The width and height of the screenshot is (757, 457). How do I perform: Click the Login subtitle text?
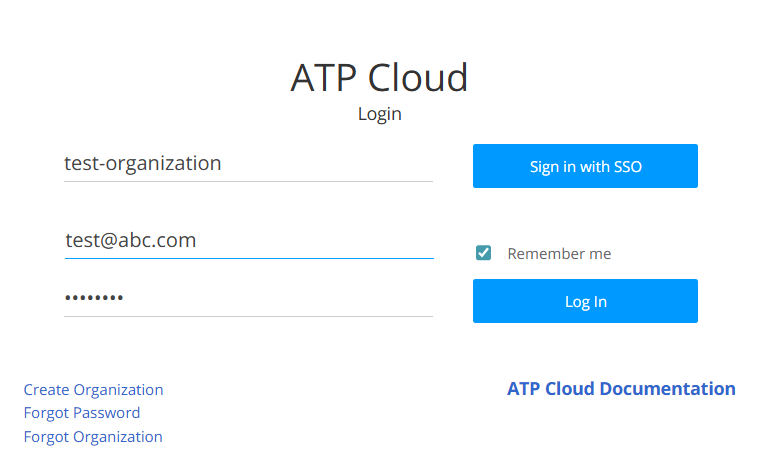tap(379, 114)
